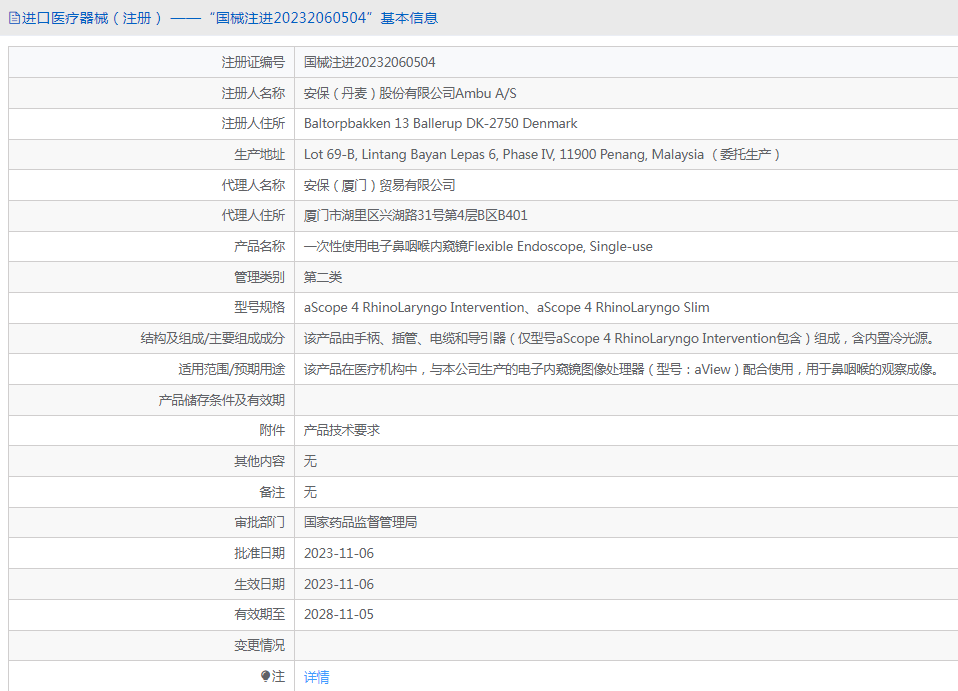Select the 有效期至 label
This screenshot has width=958, height=691.
(x=260, y=614)
